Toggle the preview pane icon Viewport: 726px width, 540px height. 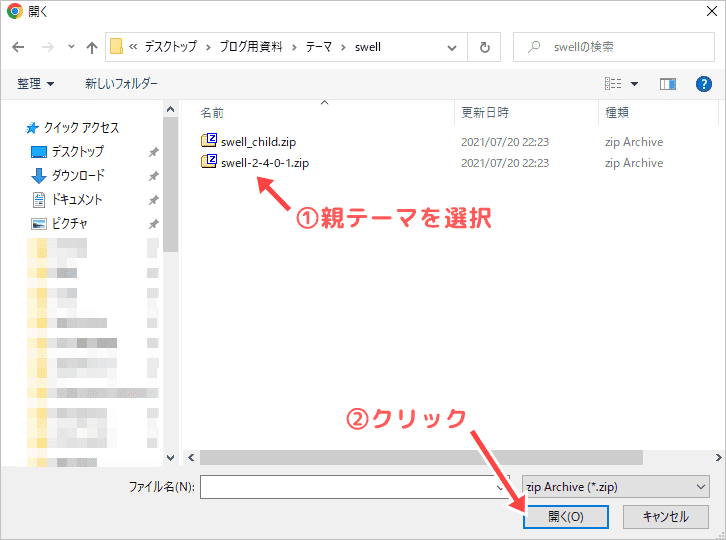click(x=668, y=84)
